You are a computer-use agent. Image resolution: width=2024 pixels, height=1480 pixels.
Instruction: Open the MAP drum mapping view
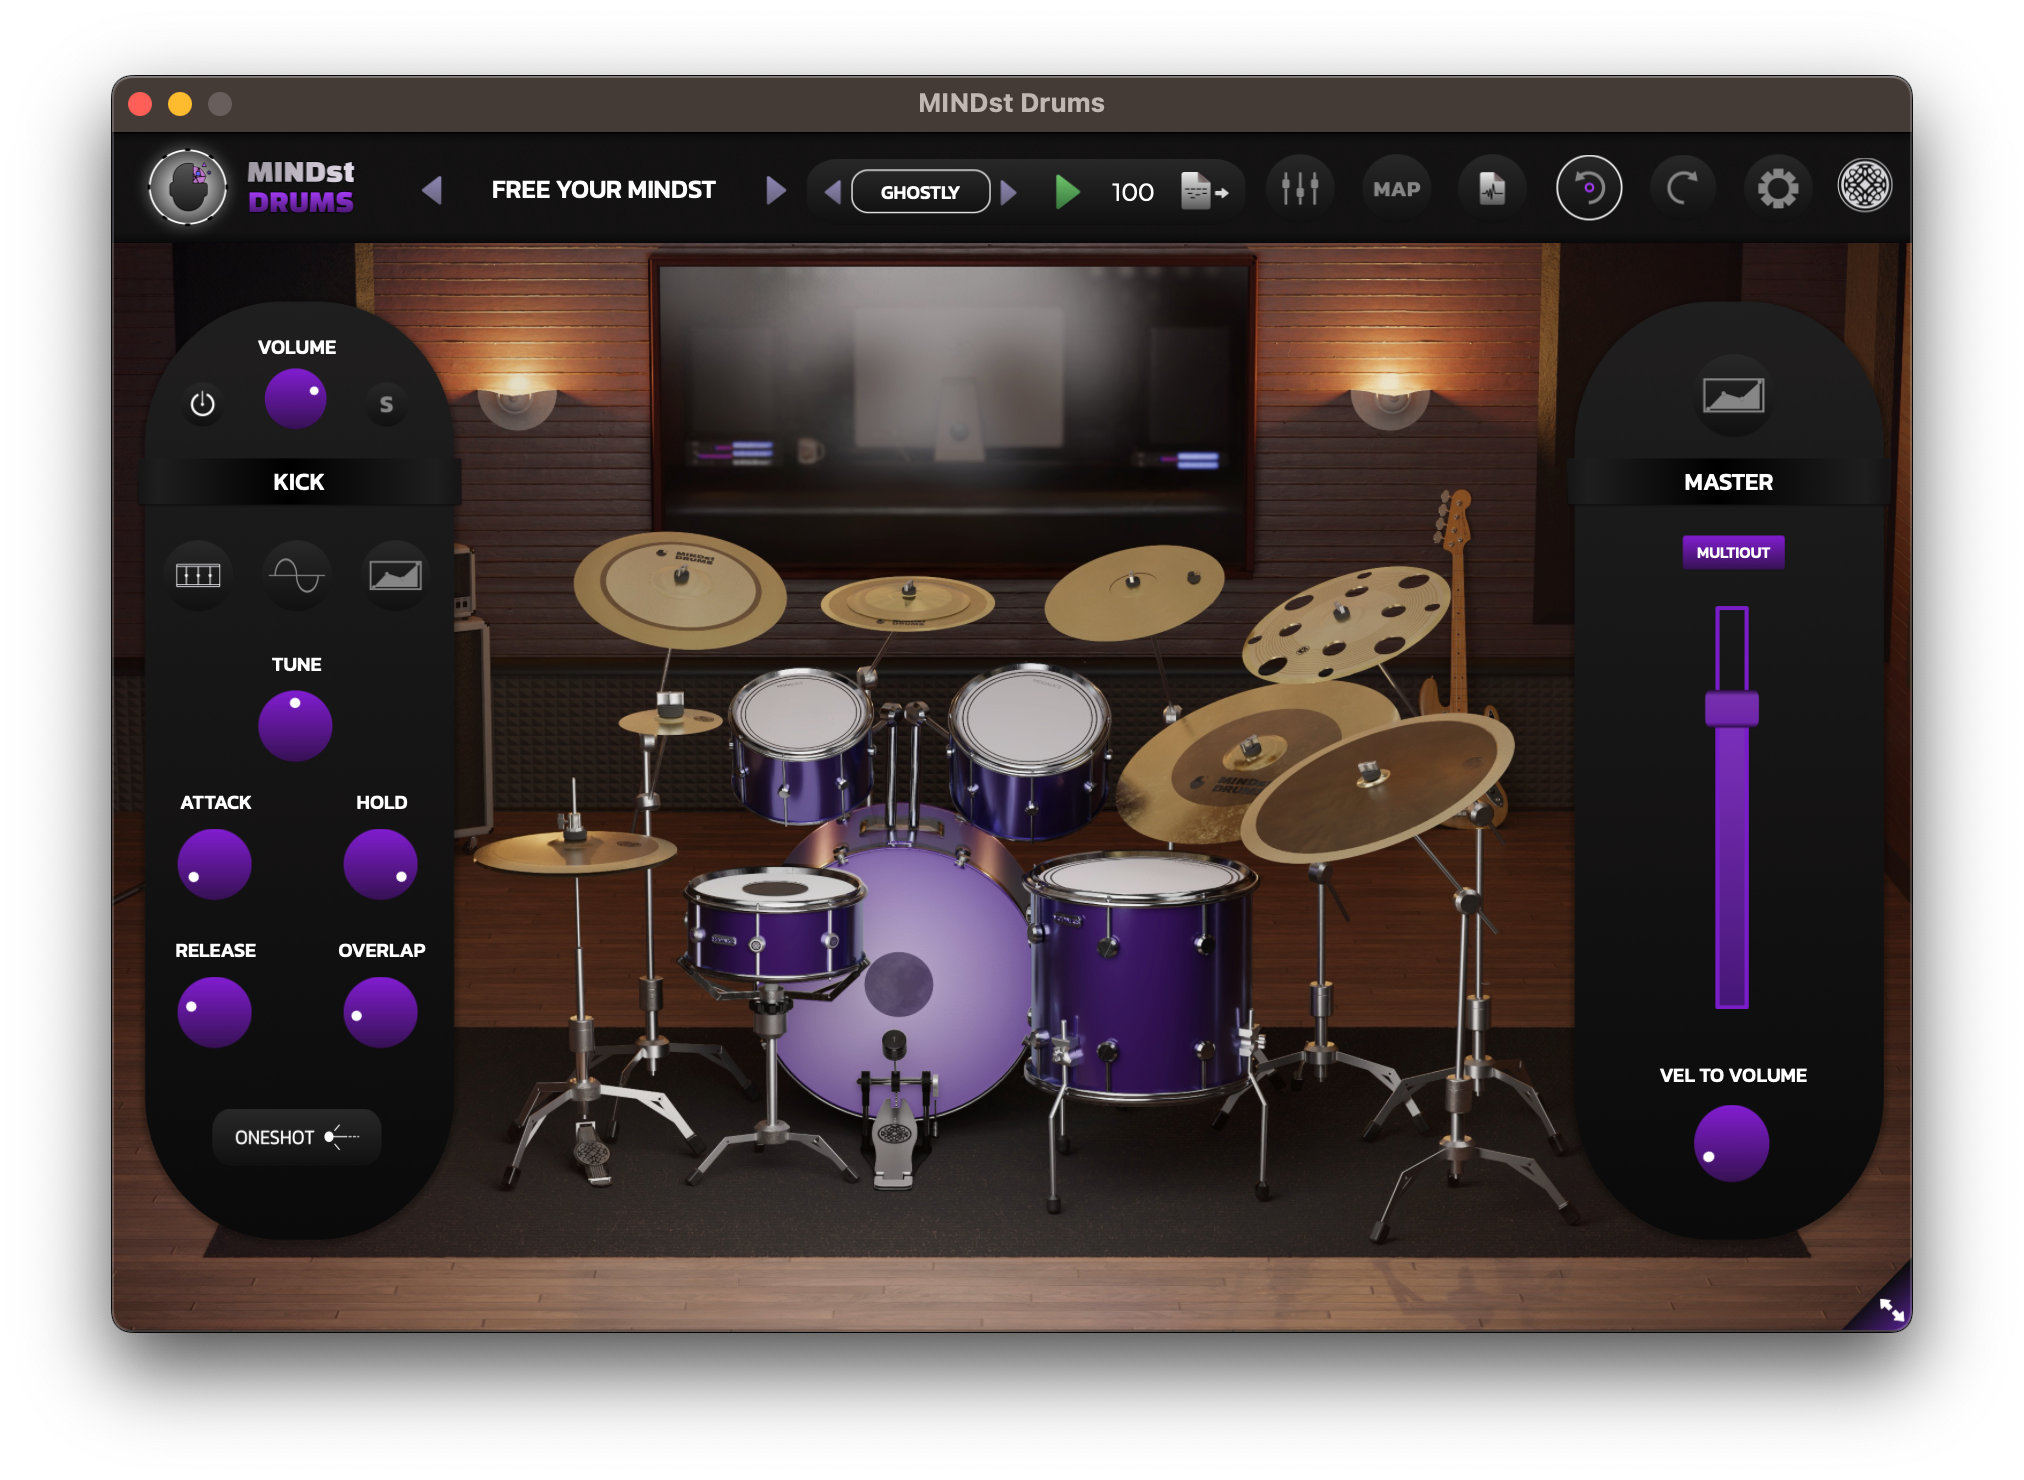[1396, 188]
